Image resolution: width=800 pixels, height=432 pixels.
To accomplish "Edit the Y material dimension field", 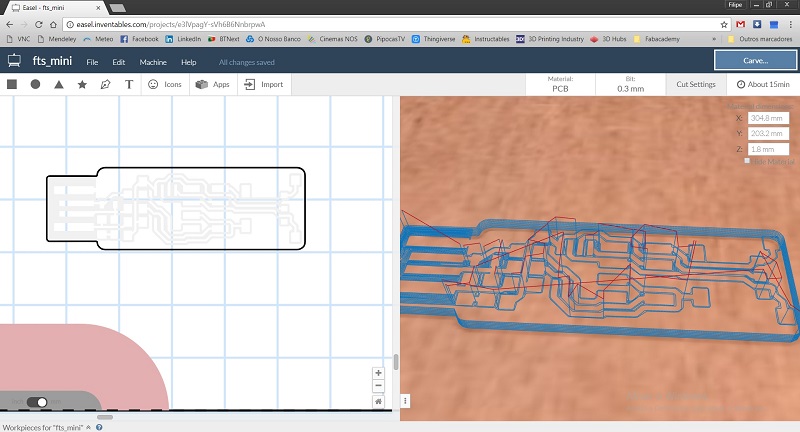I will pos(768,133).
